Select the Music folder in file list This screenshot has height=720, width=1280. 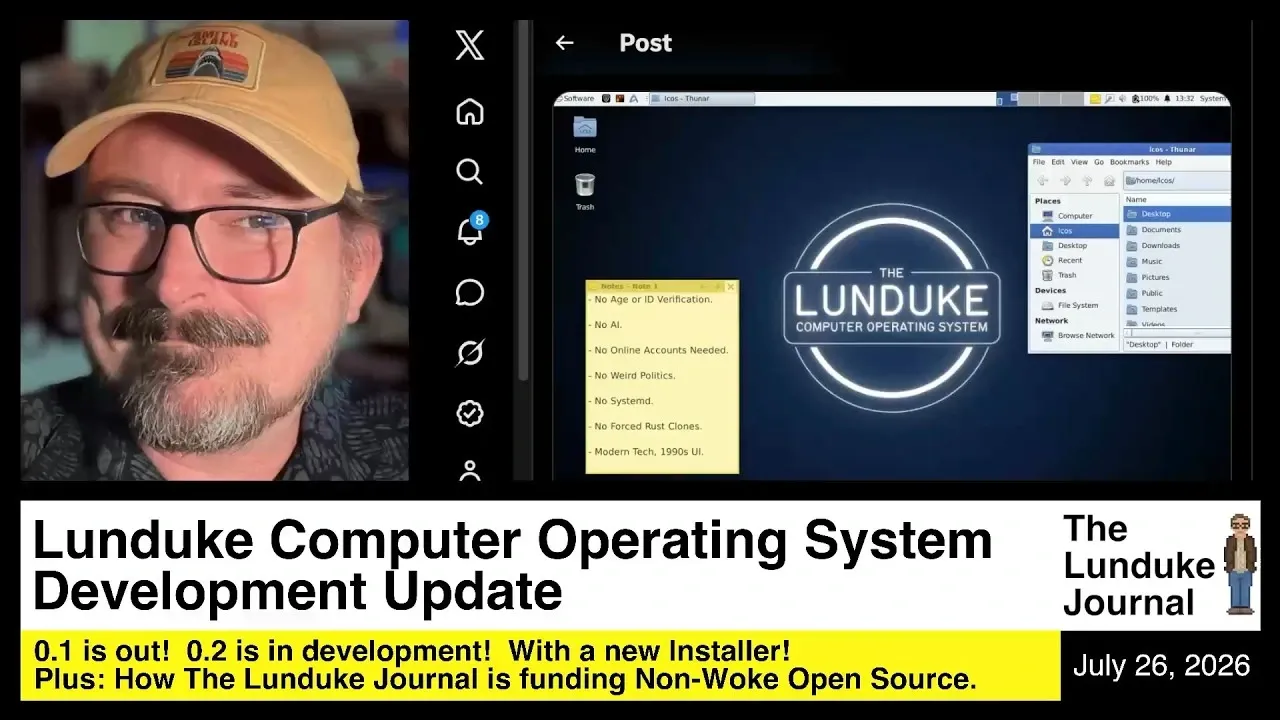click(x=1176, y=262)
